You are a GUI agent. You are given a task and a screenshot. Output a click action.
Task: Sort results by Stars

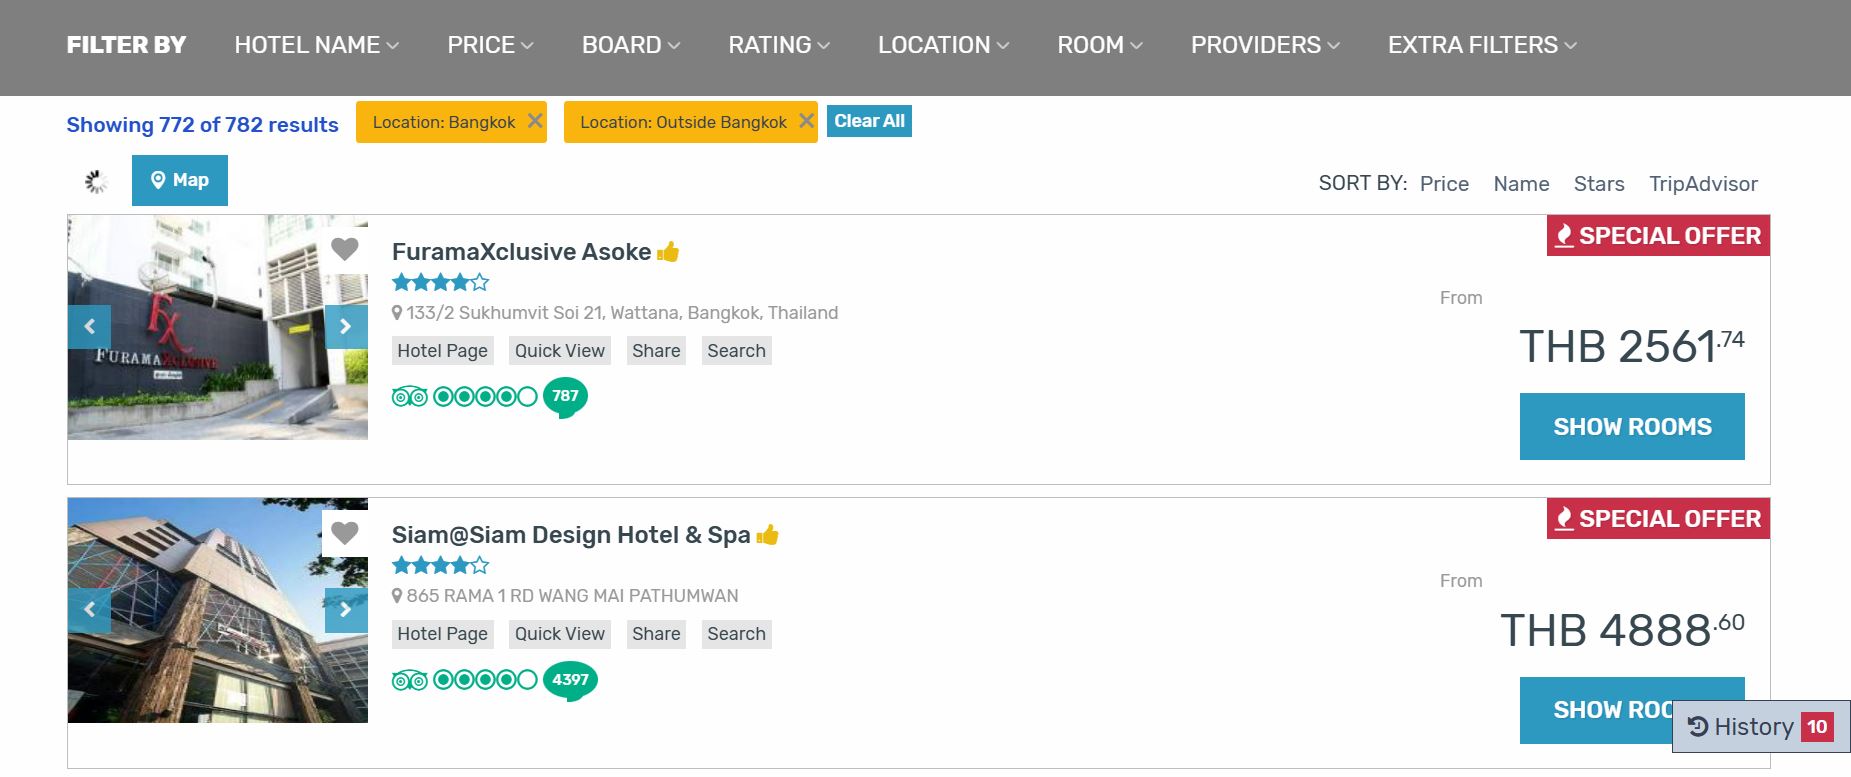1598,184
